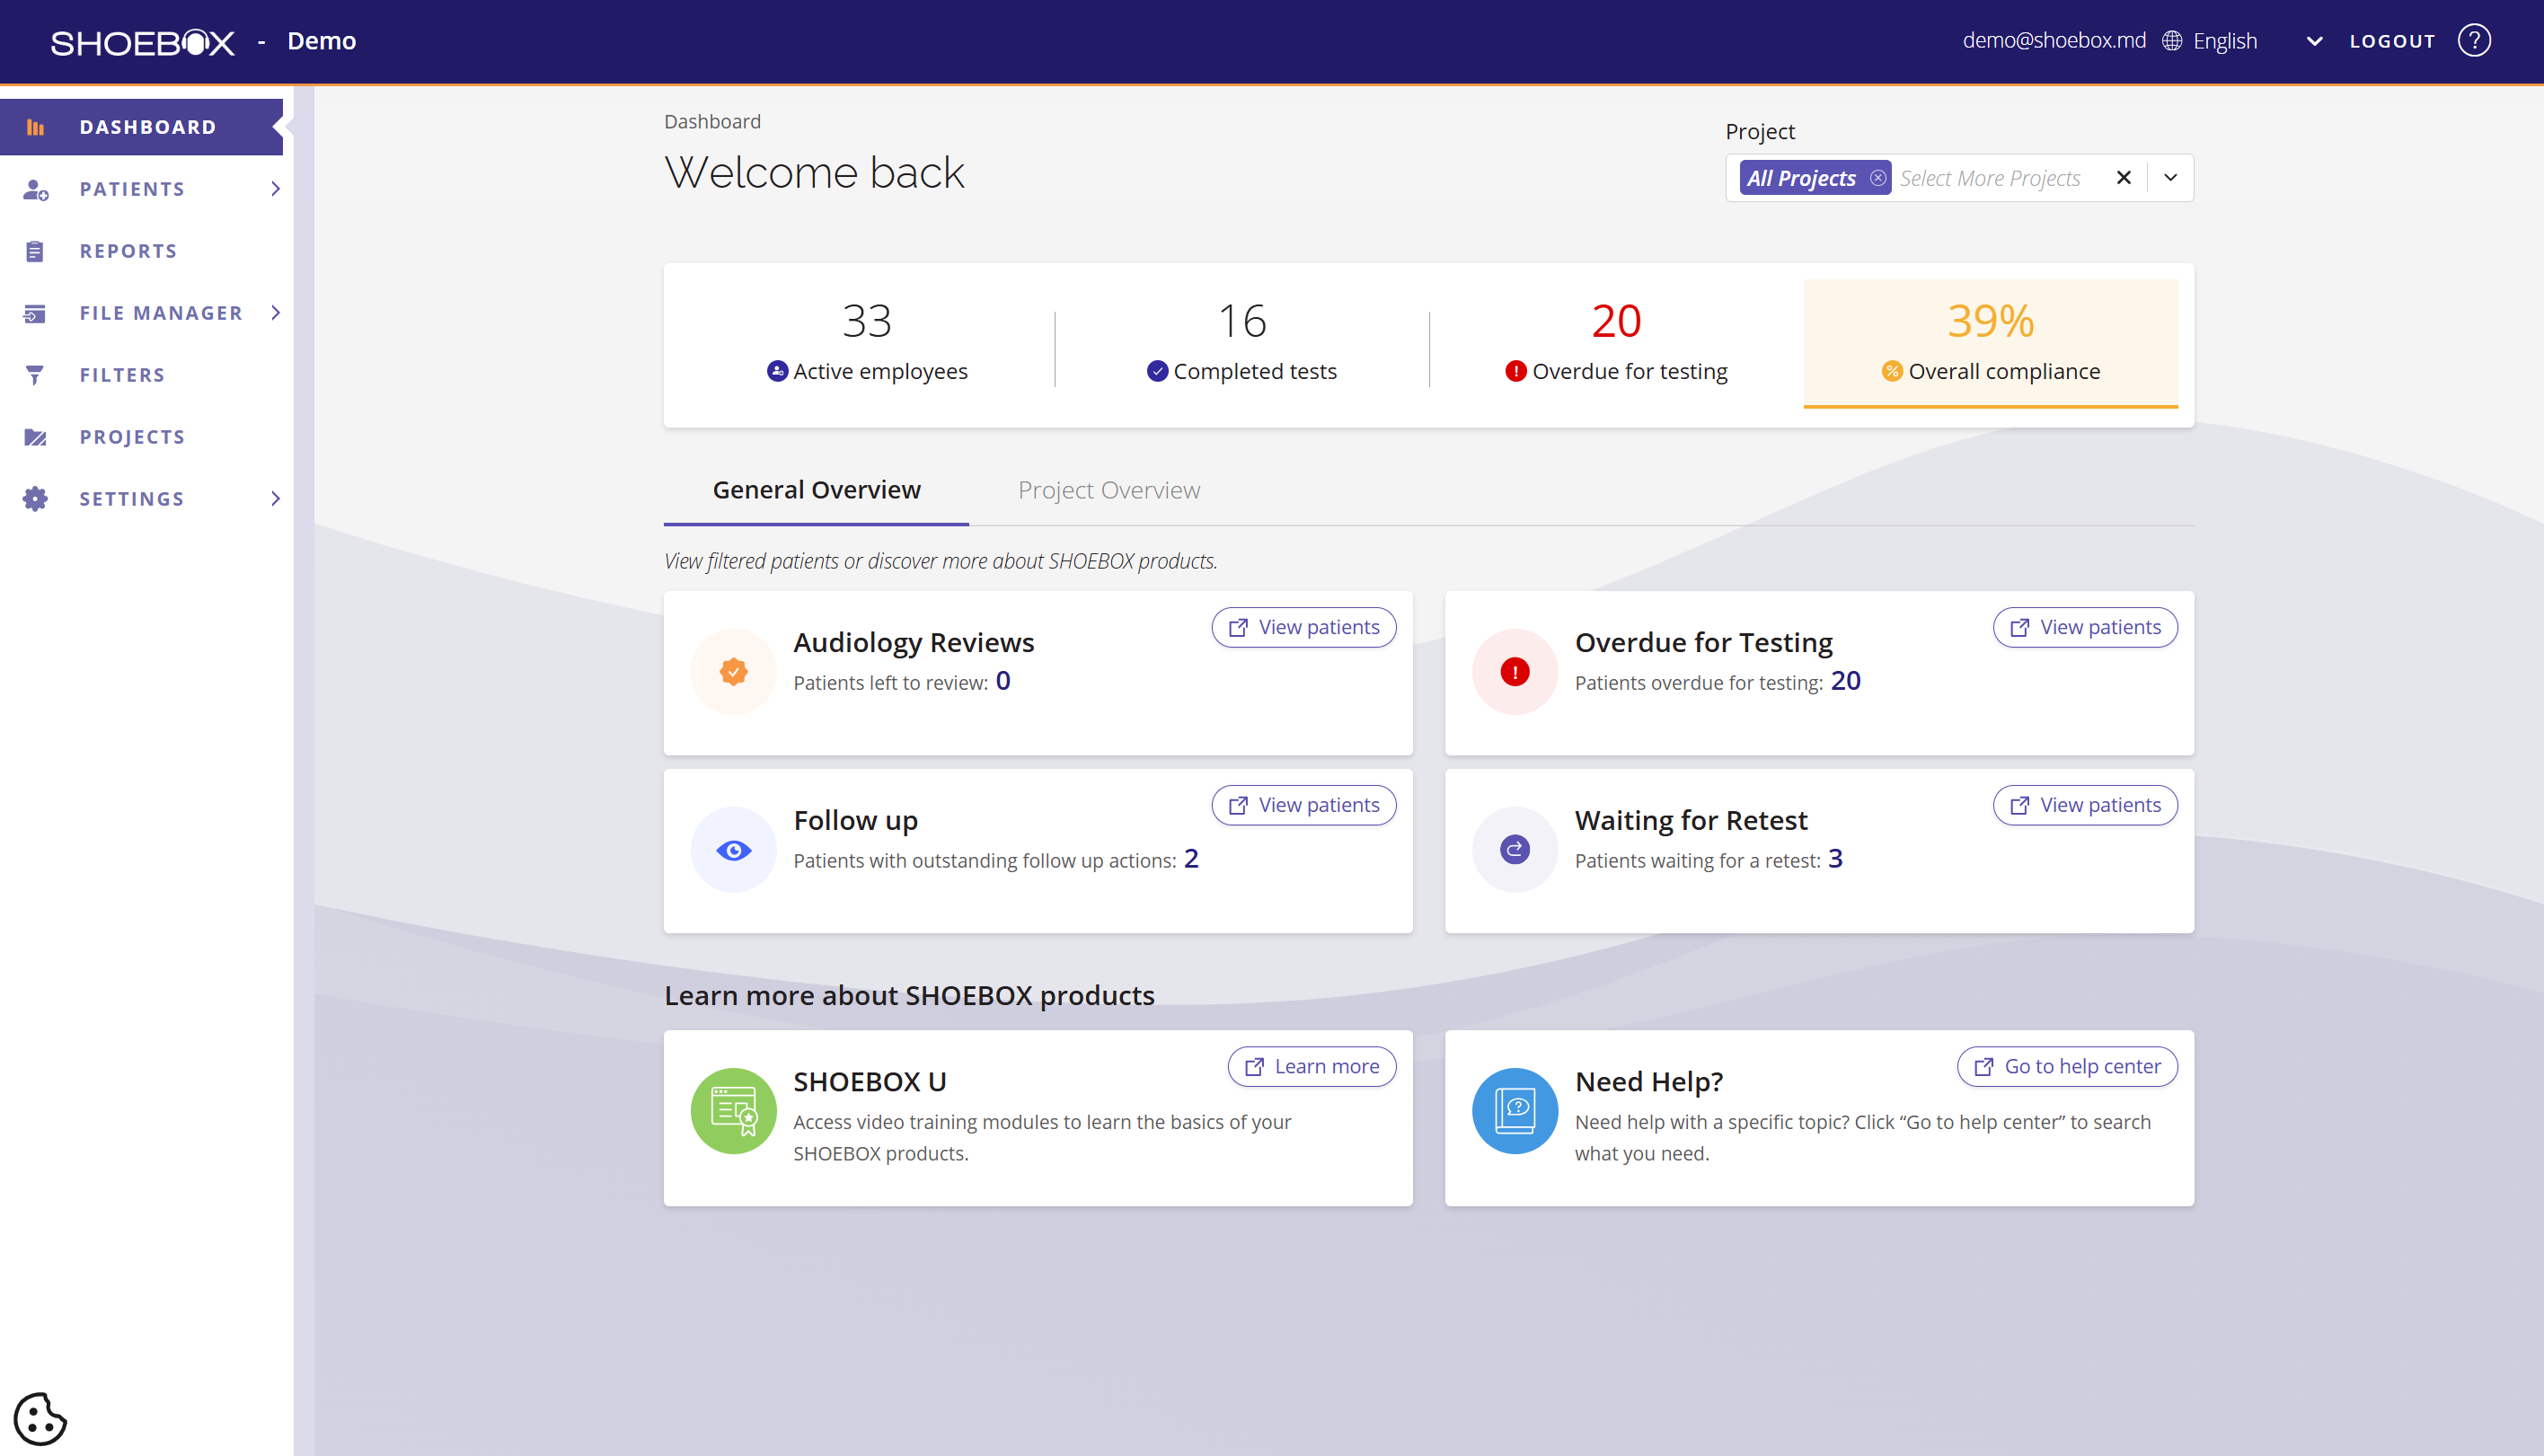
Task: Click the Reports document icon
Action: (35, 251)
